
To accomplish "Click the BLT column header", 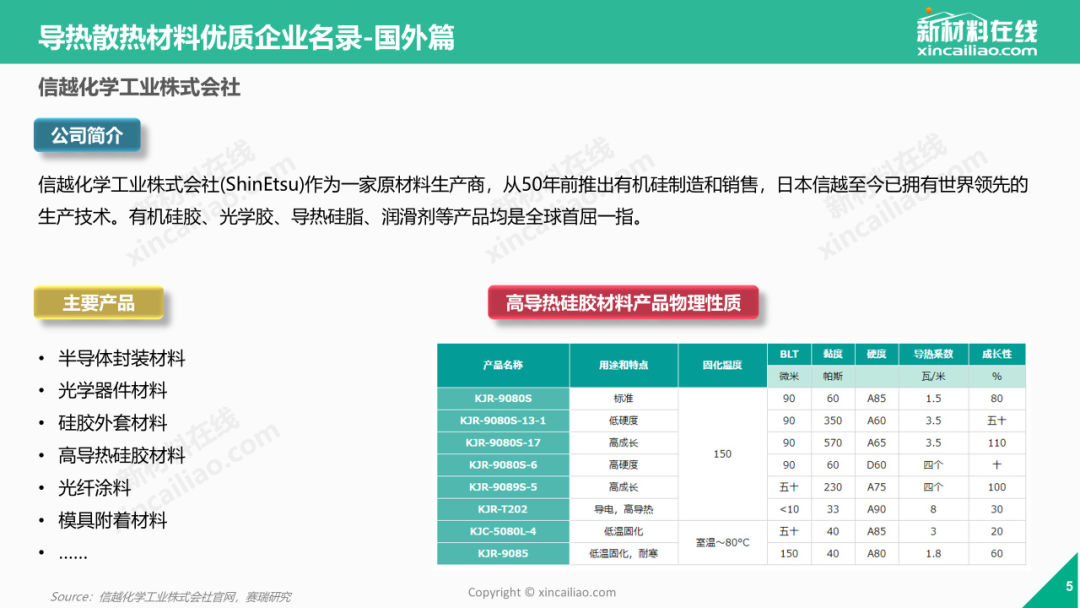I will [789, 354].
